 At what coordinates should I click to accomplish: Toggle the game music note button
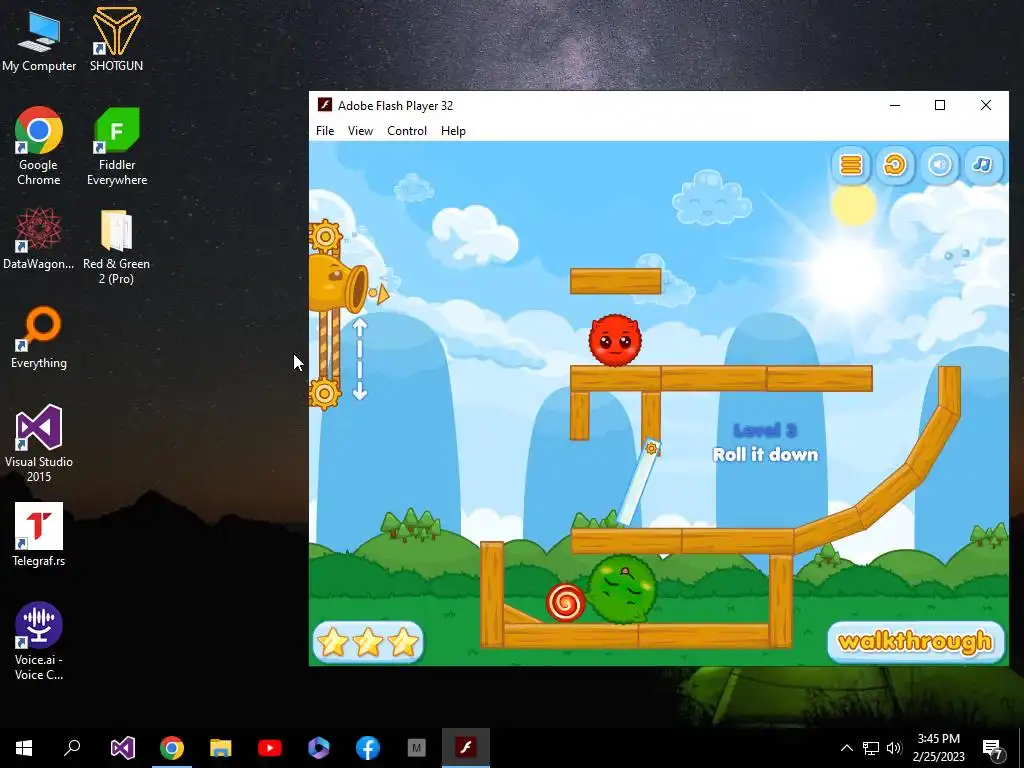[983, 165]
